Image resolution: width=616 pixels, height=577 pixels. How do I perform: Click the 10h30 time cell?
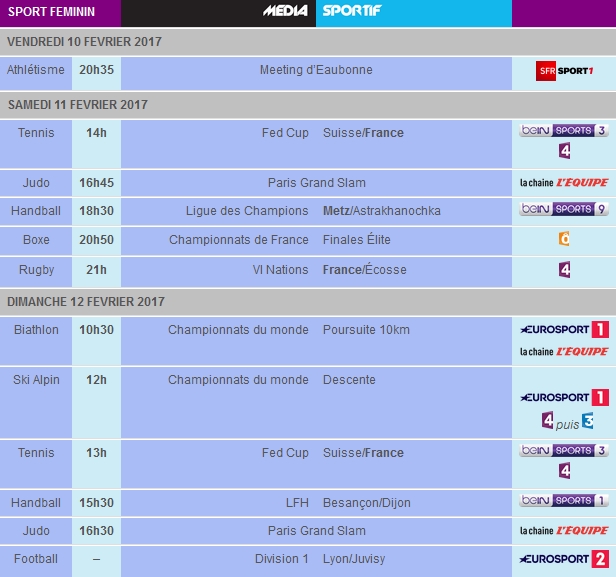96,341
